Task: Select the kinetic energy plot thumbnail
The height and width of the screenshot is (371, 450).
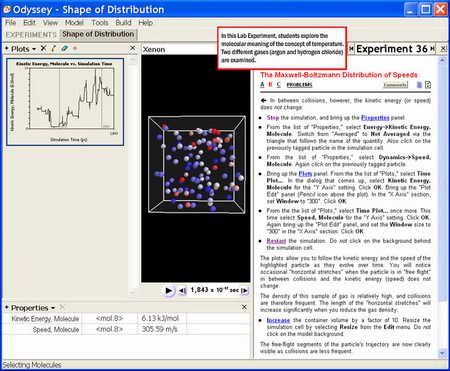Action: (x=65, y=102)
